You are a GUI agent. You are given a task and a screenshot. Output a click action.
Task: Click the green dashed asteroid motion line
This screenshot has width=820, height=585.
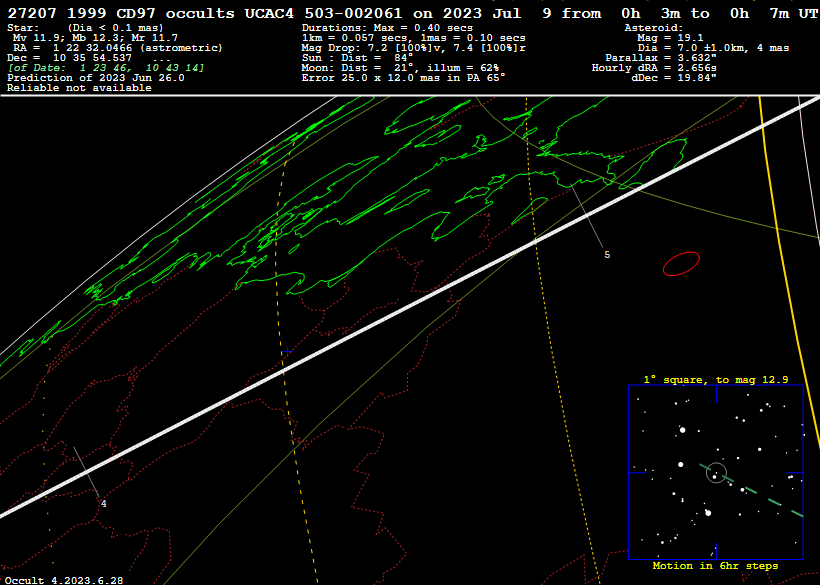pos(751,490)
